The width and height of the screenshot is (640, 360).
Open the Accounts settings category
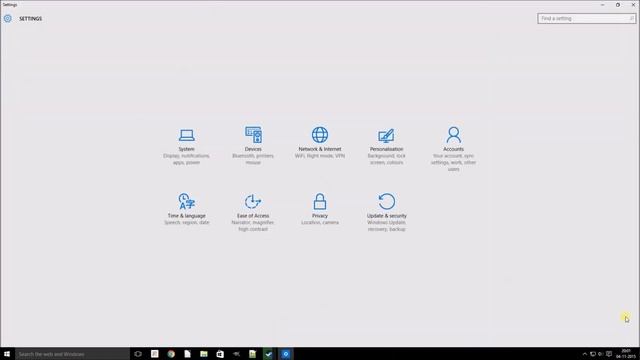(x=453, y=149)
